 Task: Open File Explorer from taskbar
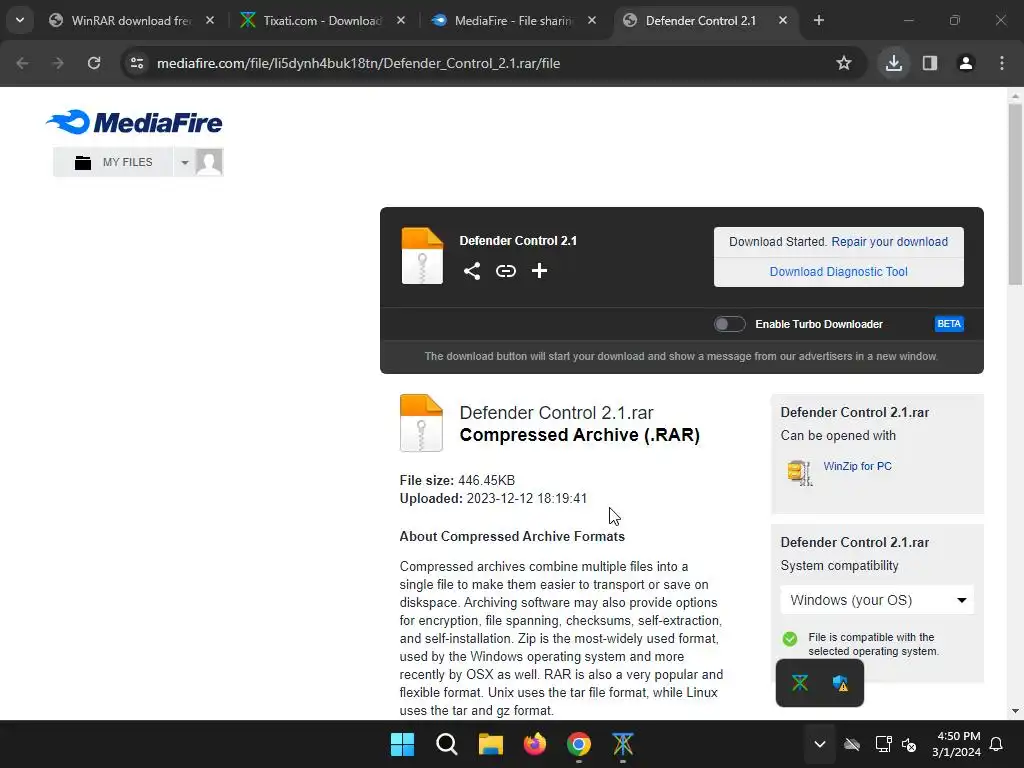490,744
